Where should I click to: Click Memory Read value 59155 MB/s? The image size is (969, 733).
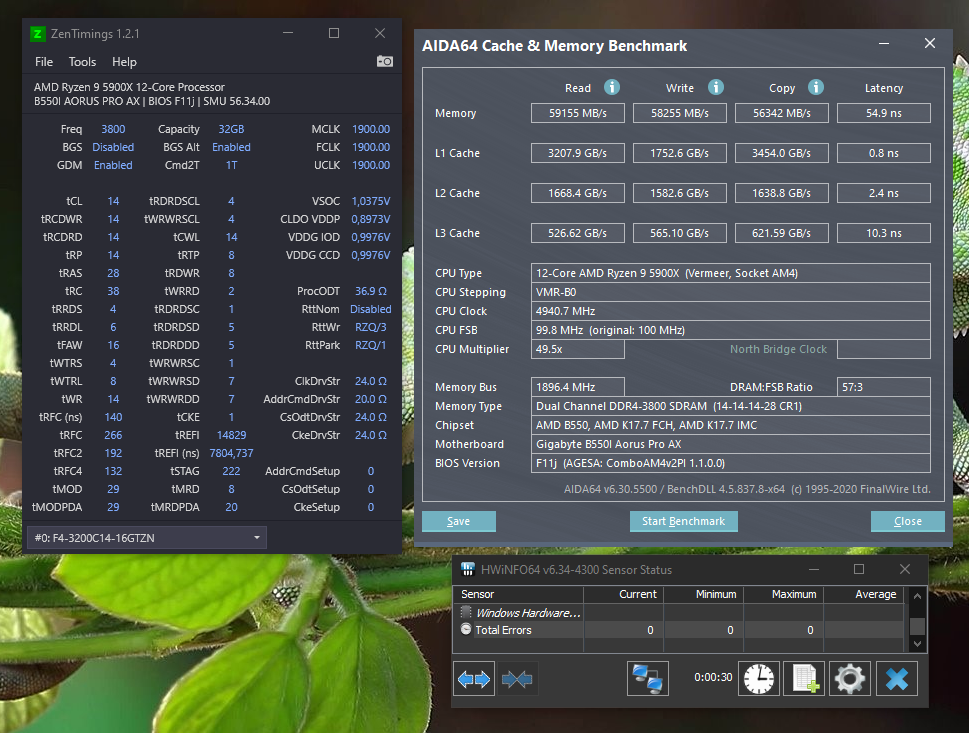point(578,113)
